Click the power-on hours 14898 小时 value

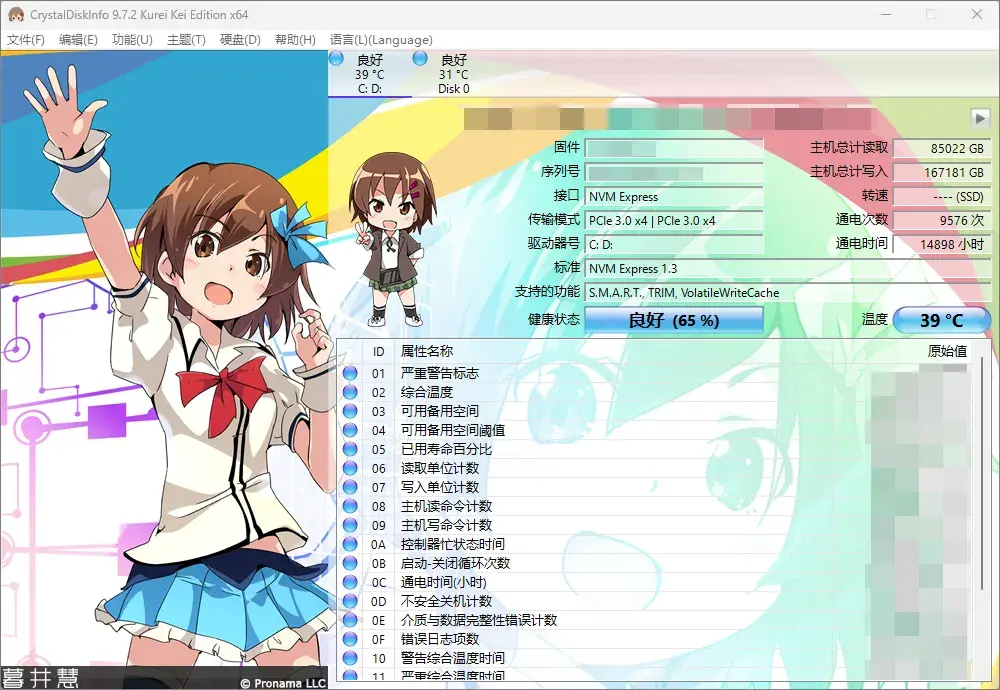tap(941, 244)
